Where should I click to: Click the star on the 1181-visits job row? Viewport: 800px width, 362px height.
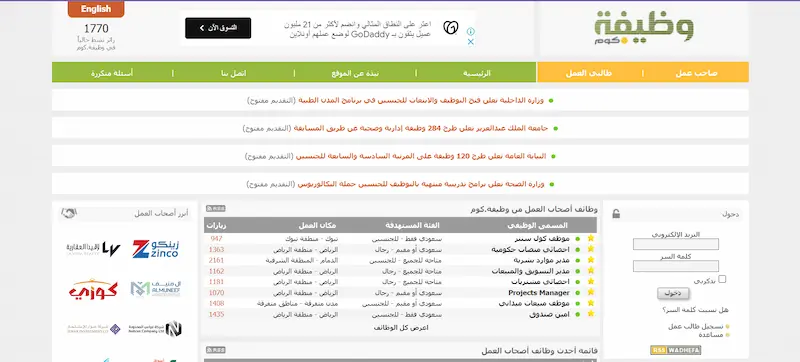591,281
